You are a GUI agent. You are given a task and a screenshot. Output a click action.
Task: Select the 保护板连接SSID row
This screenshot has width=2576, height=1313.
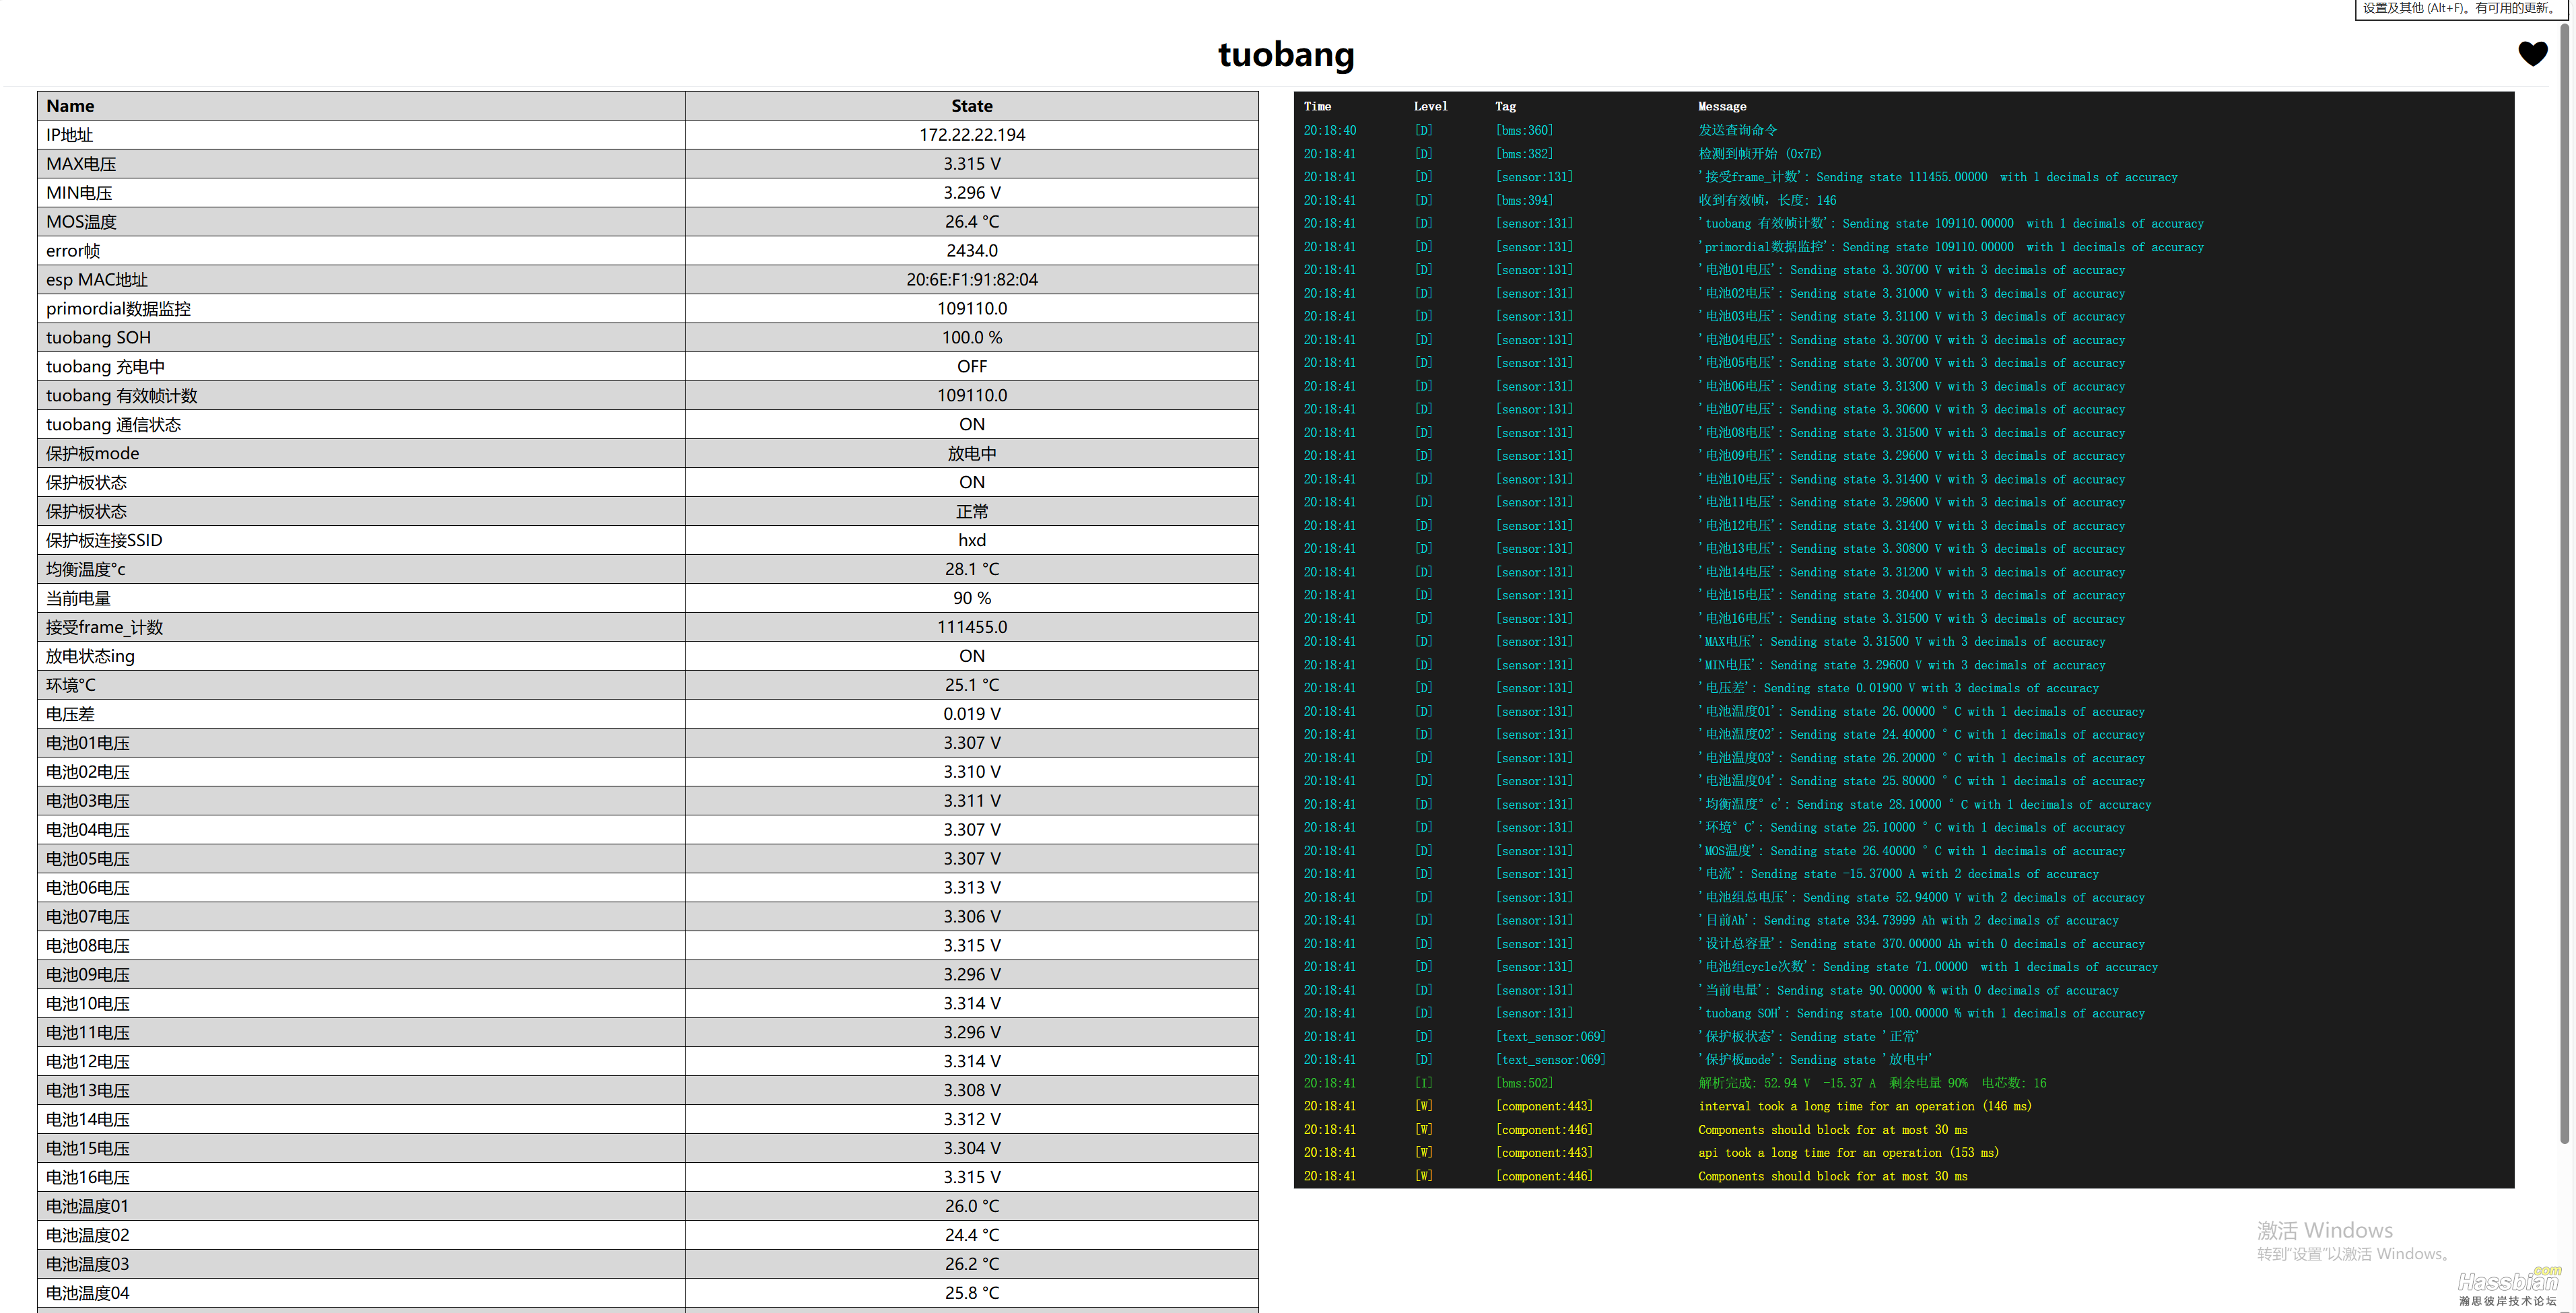(647, 540)
